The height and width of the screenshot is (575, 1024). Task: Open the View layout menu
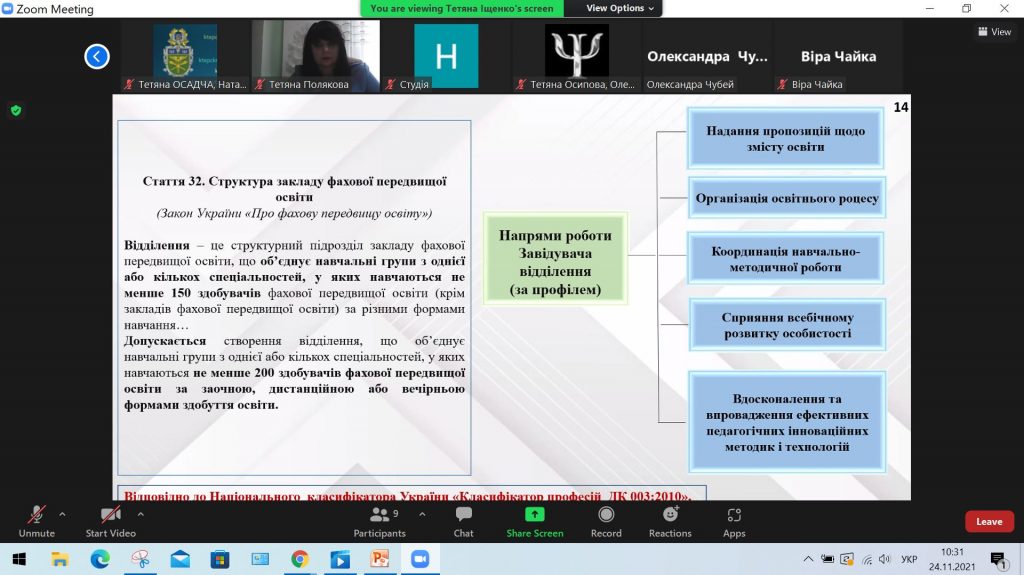[994, 32]
